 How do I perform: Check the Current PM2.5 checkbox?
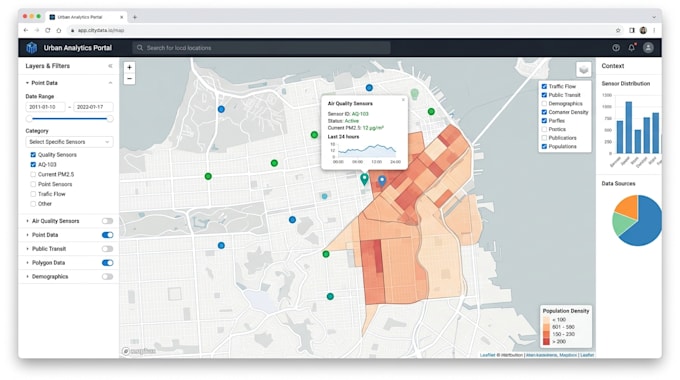33,174
